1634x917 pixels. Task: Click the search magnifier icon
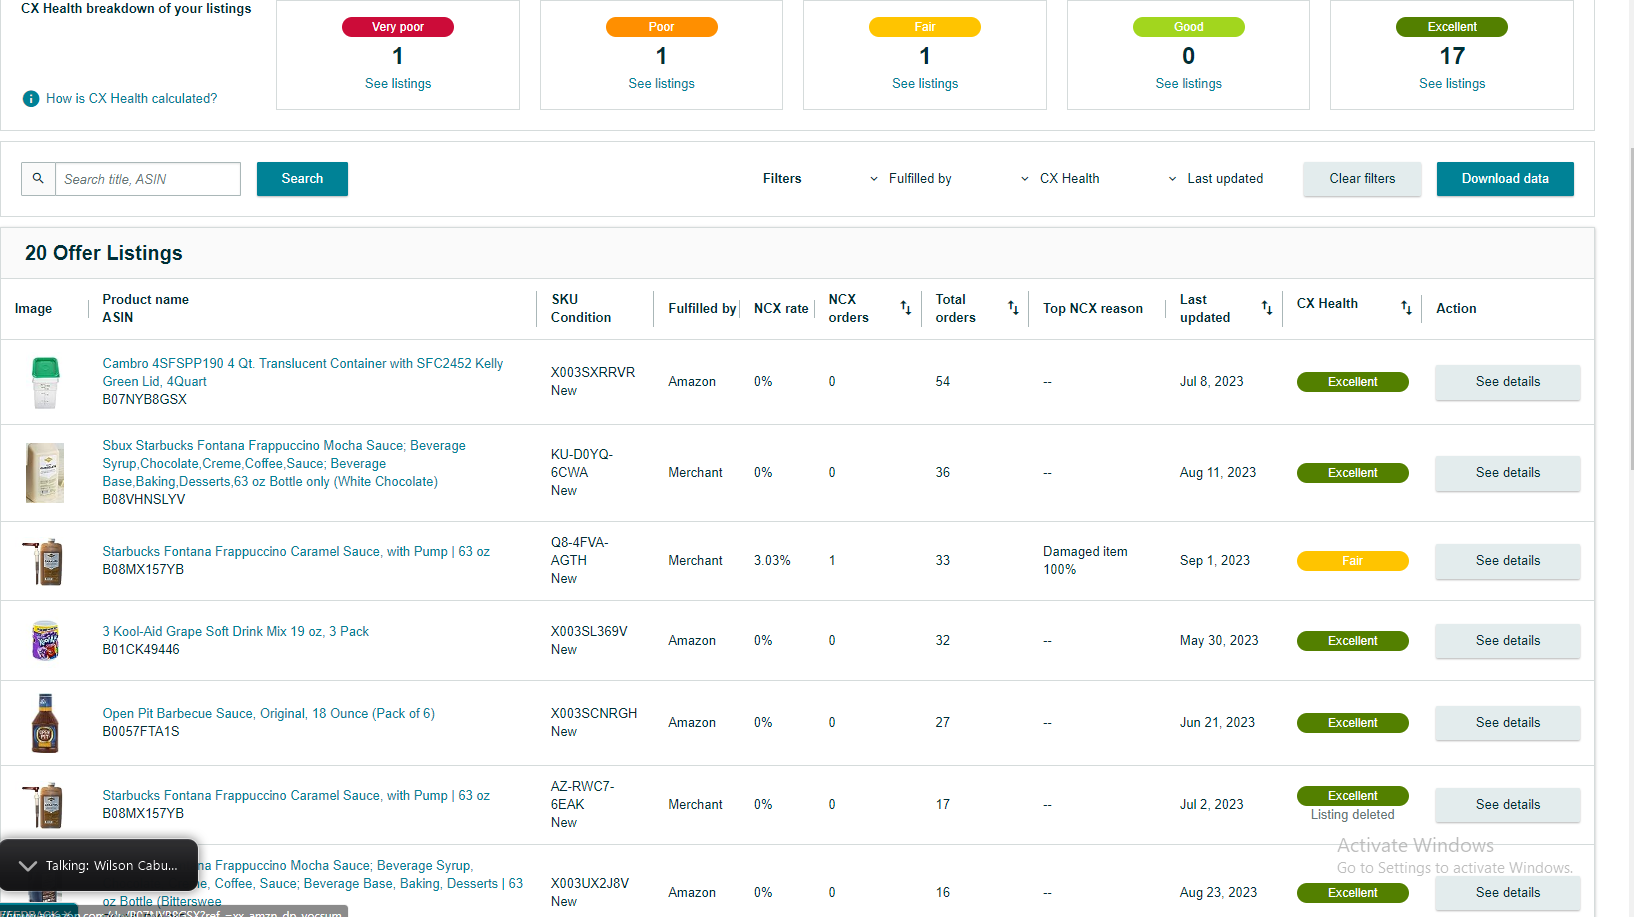(x=38, y=179)
